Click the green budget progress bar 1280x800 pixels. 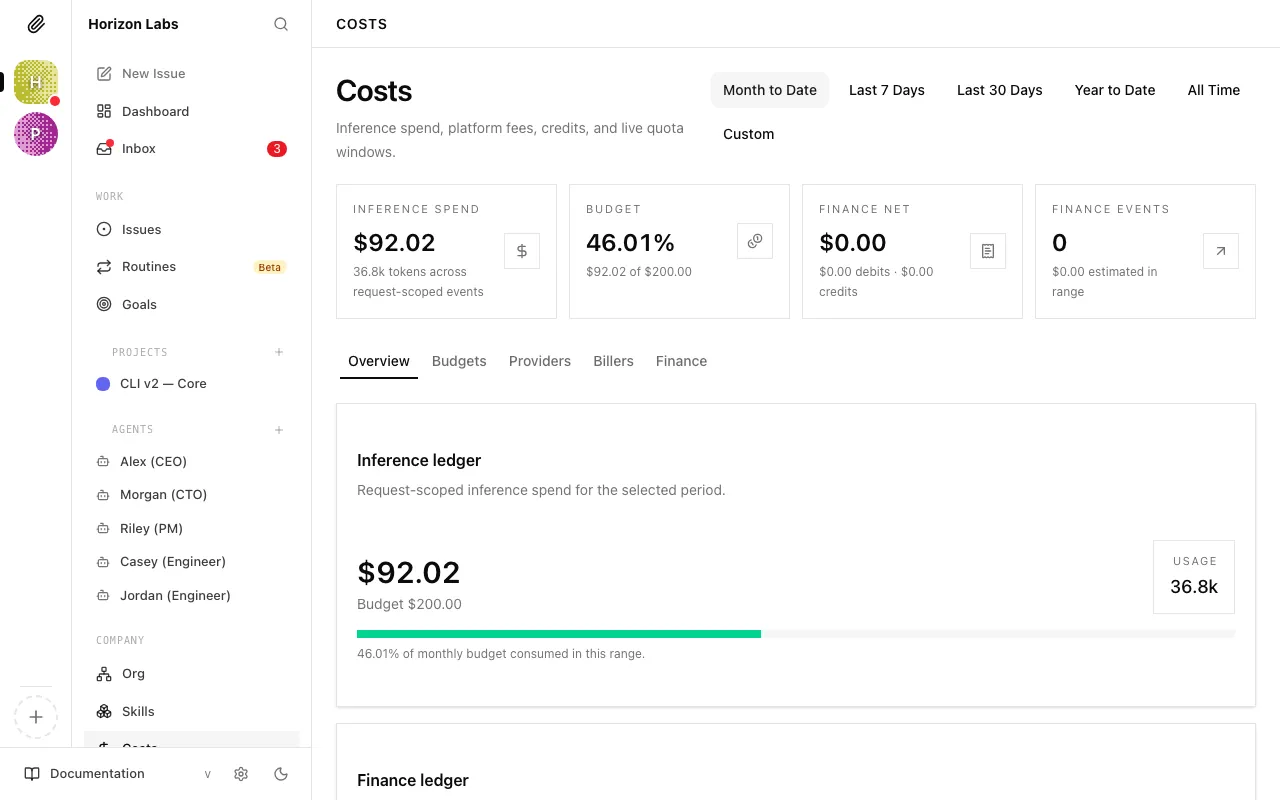[559, 634]
